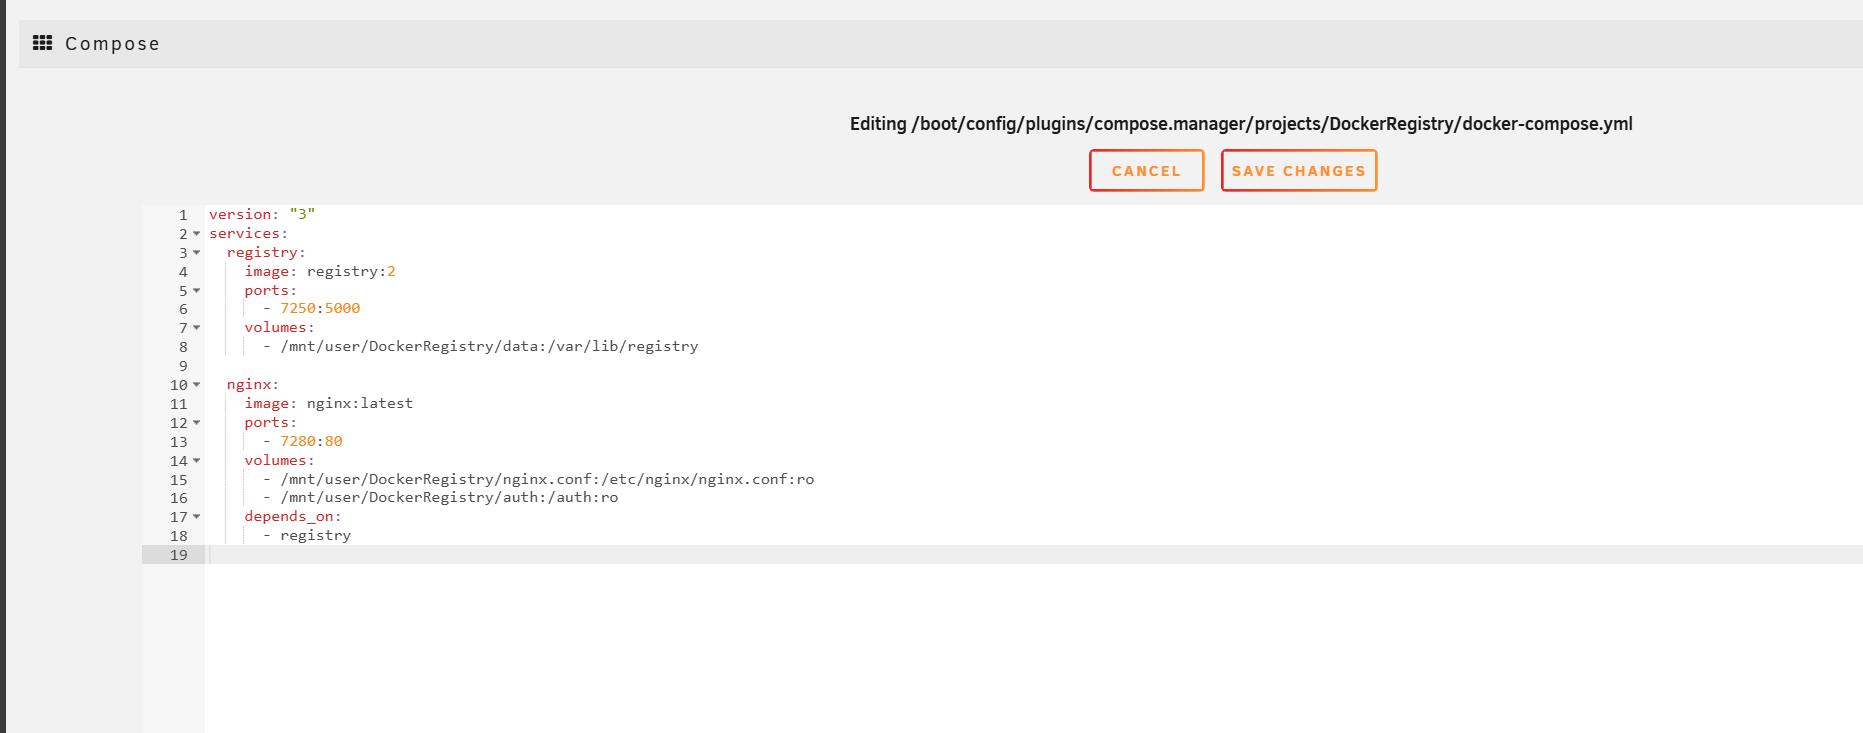1863x733 pixels.
Task: Click the Save Changes button
Action: pos(1299,171)
